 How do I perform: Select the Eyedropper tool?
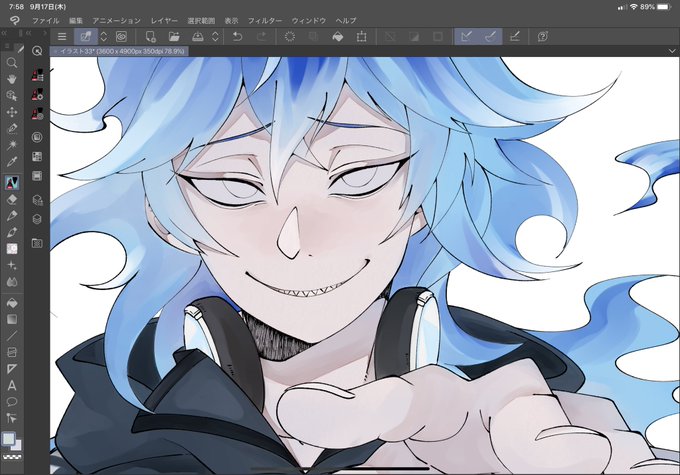click(12, 161)
